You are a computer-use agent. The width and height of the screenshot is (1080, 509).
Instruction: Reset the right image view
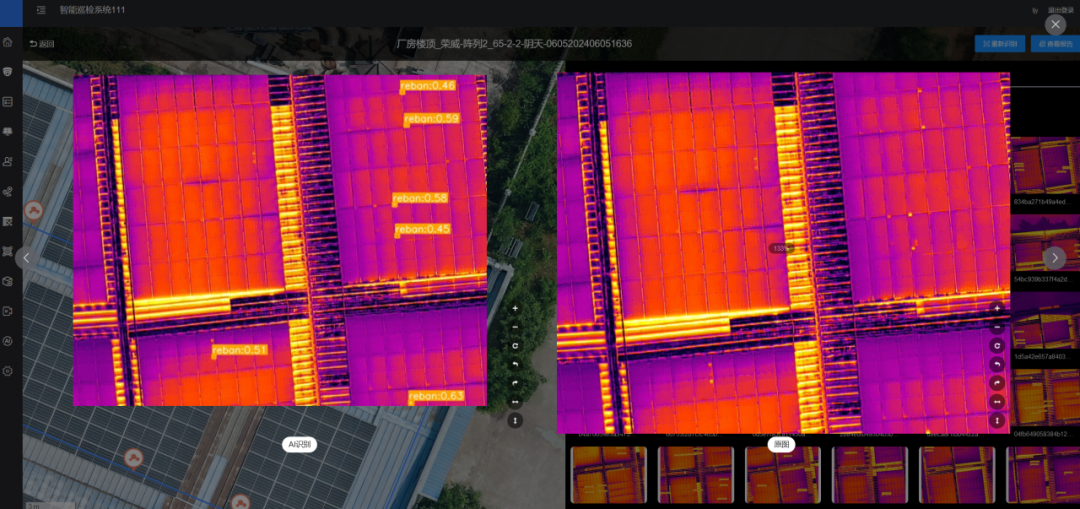pos(996,346)
